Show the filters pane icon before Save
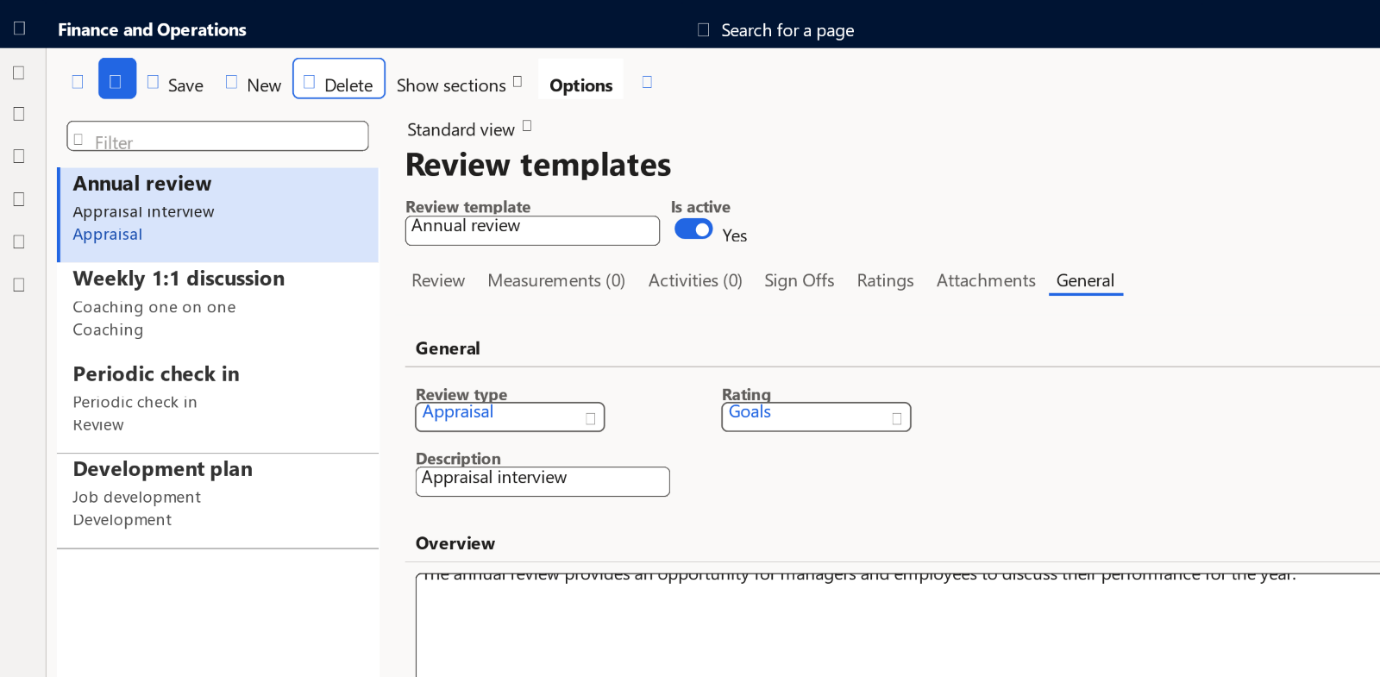Screen dimensions: 1380x677 coord(77,82)
